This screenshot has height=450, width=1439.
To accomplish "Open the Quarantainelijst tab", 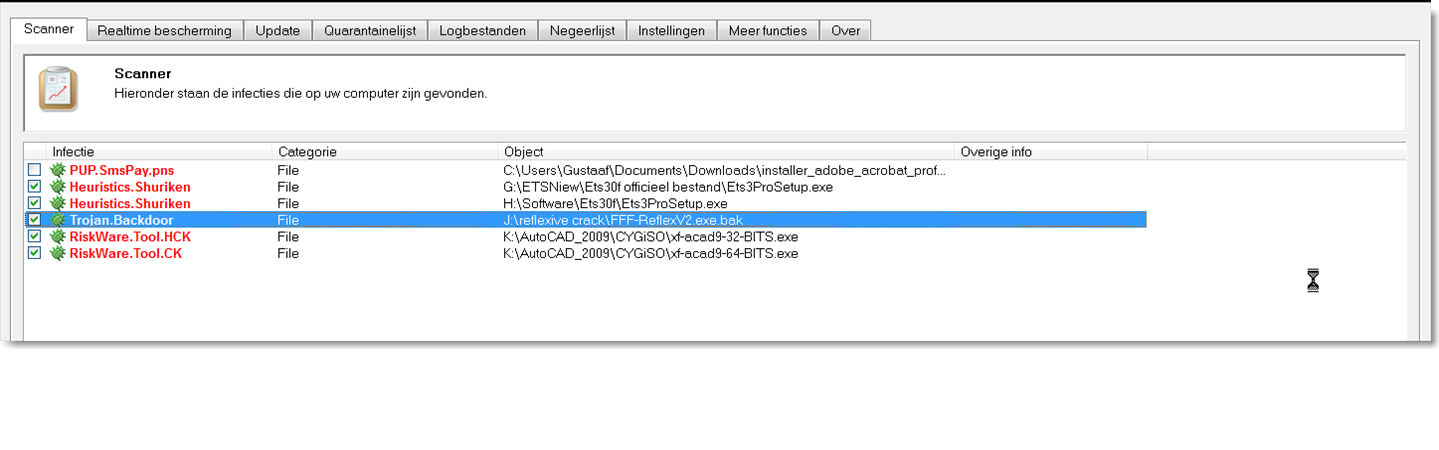I will [370, 31].
